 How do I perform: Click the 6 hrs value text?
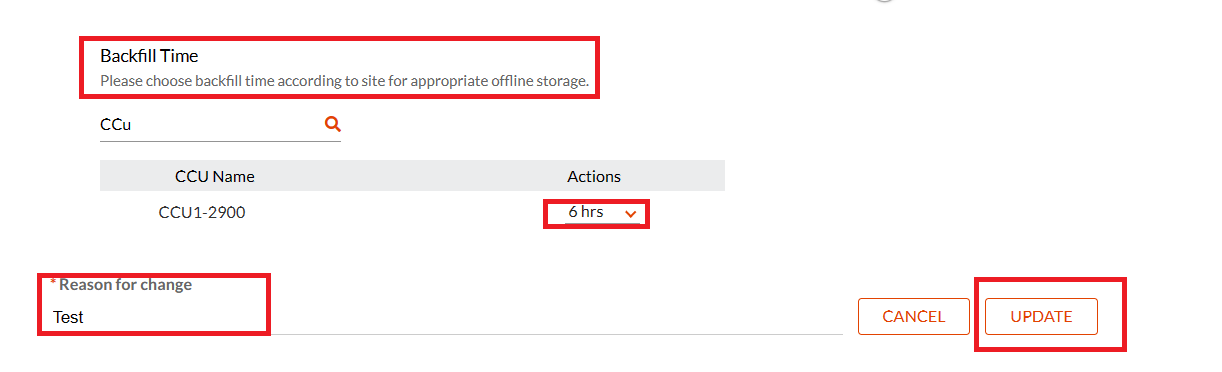(x=586, y=212)
